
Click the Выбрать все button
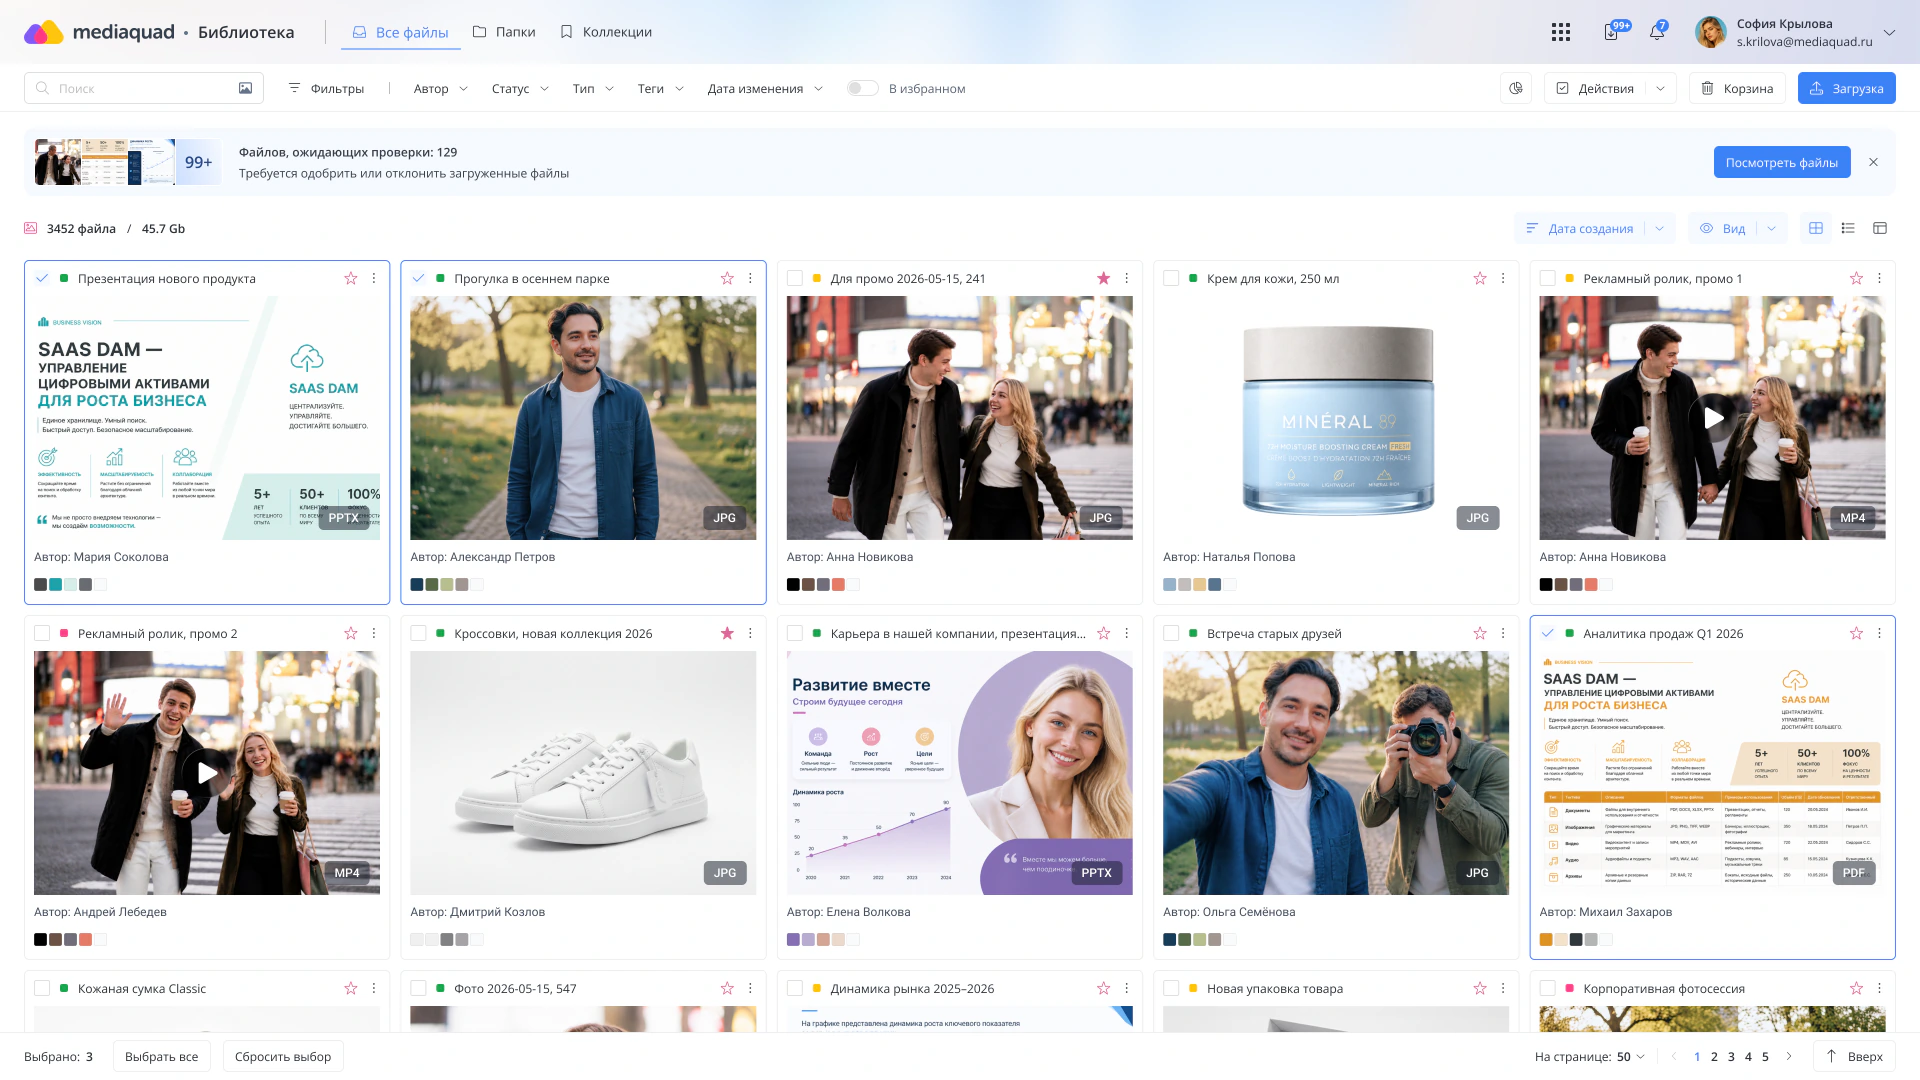162,1056
